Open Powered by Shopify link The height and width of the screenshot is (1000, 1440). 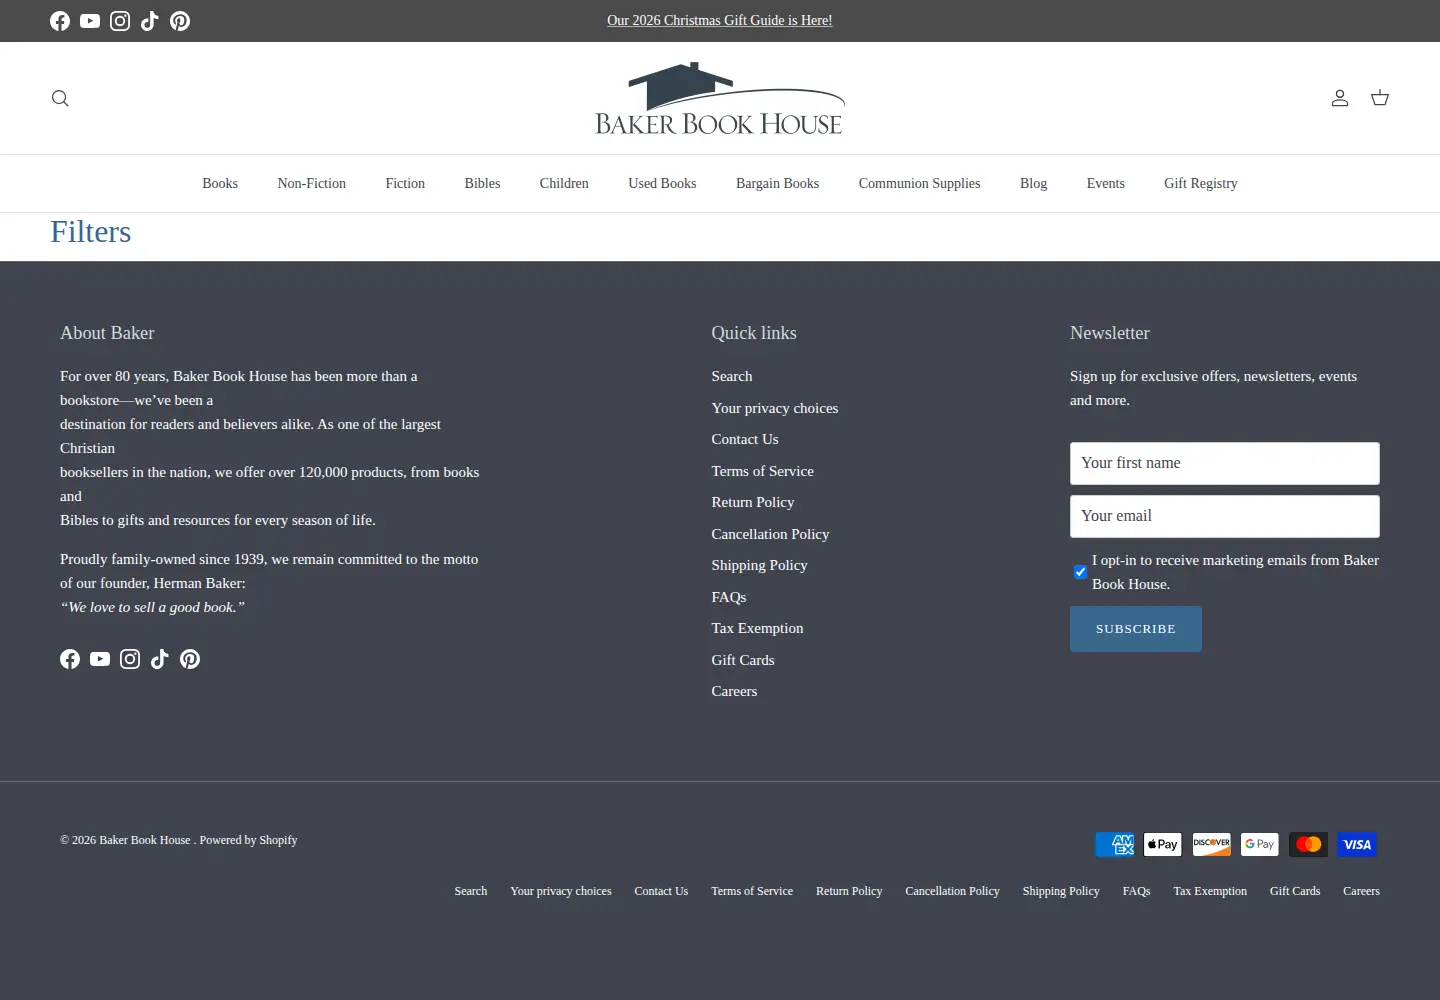[x=248, y=840]
